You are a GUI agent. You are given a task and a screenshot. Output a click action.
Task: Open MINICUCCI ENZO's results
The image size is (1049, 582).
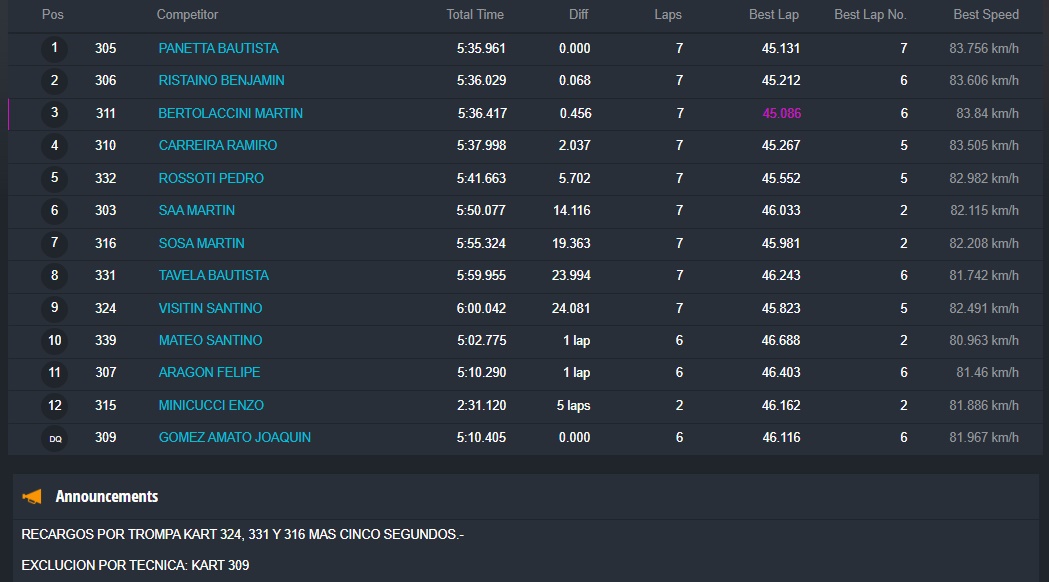click(x=211, y=405)
